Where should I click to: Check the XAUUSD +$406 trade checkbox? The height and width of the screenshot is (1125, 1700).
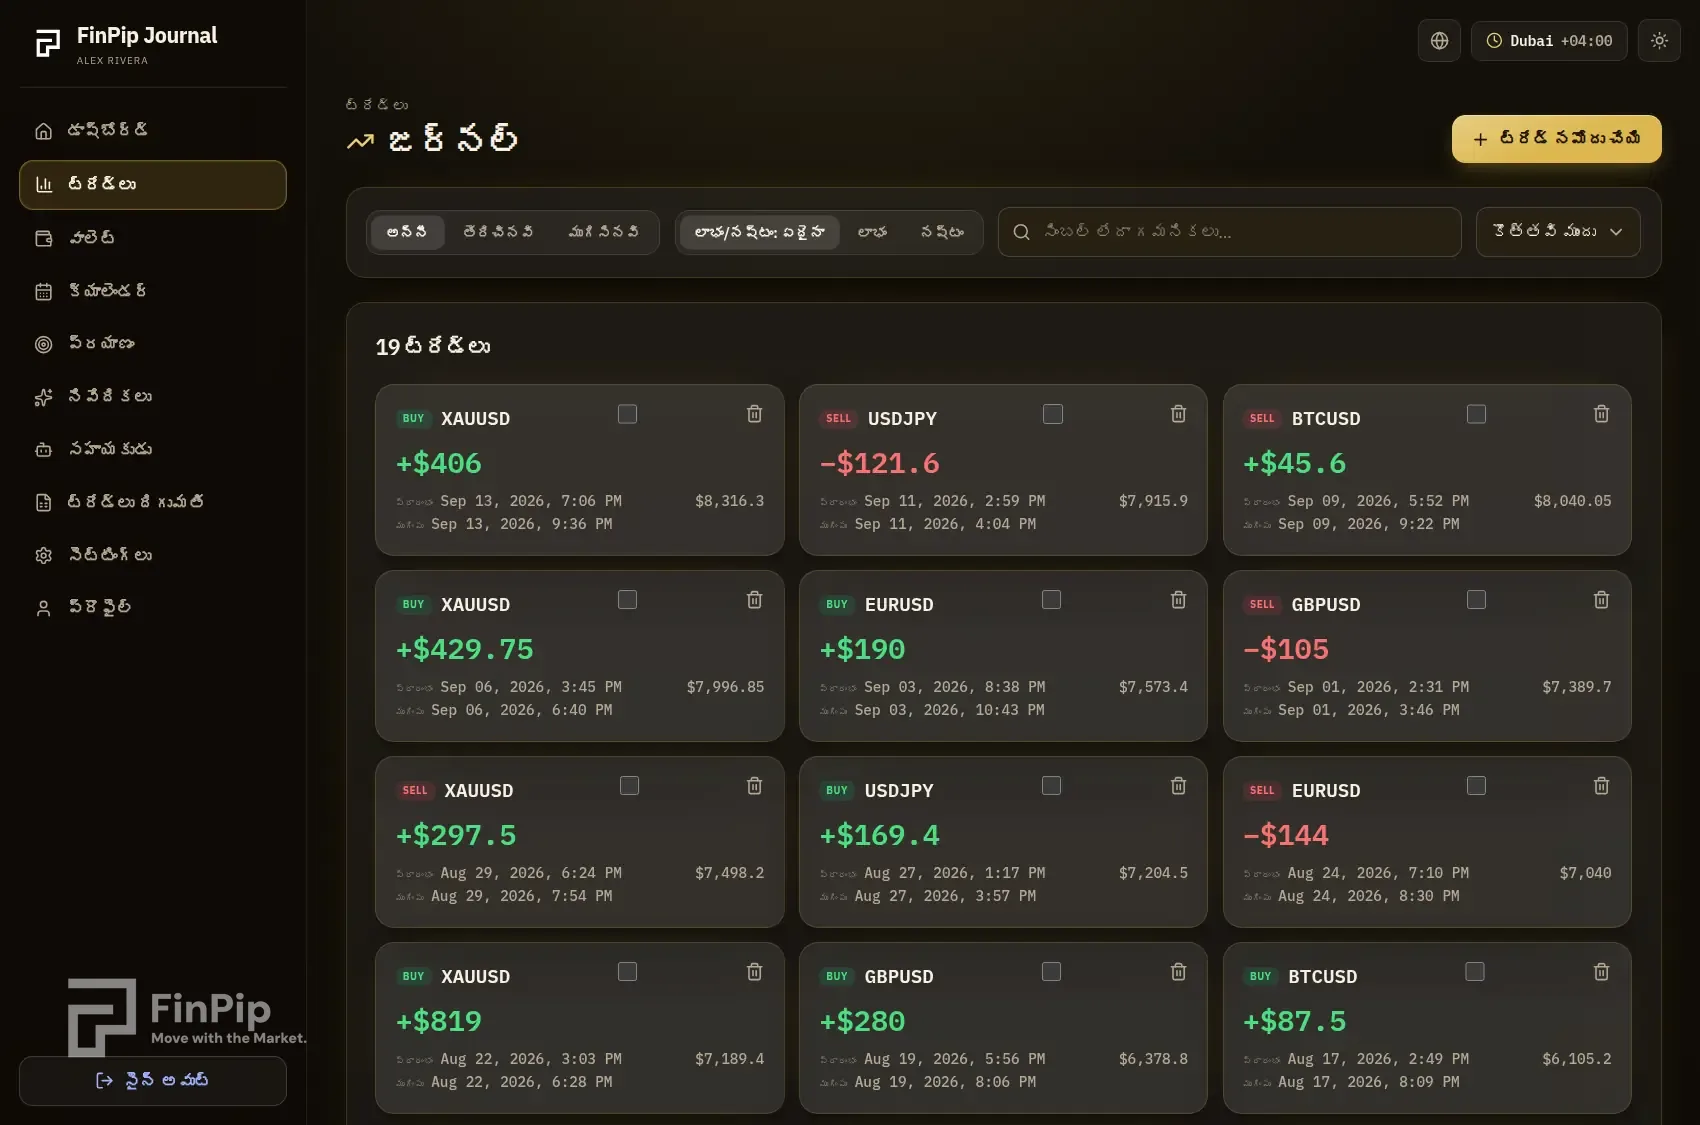[x=627, y=414]
